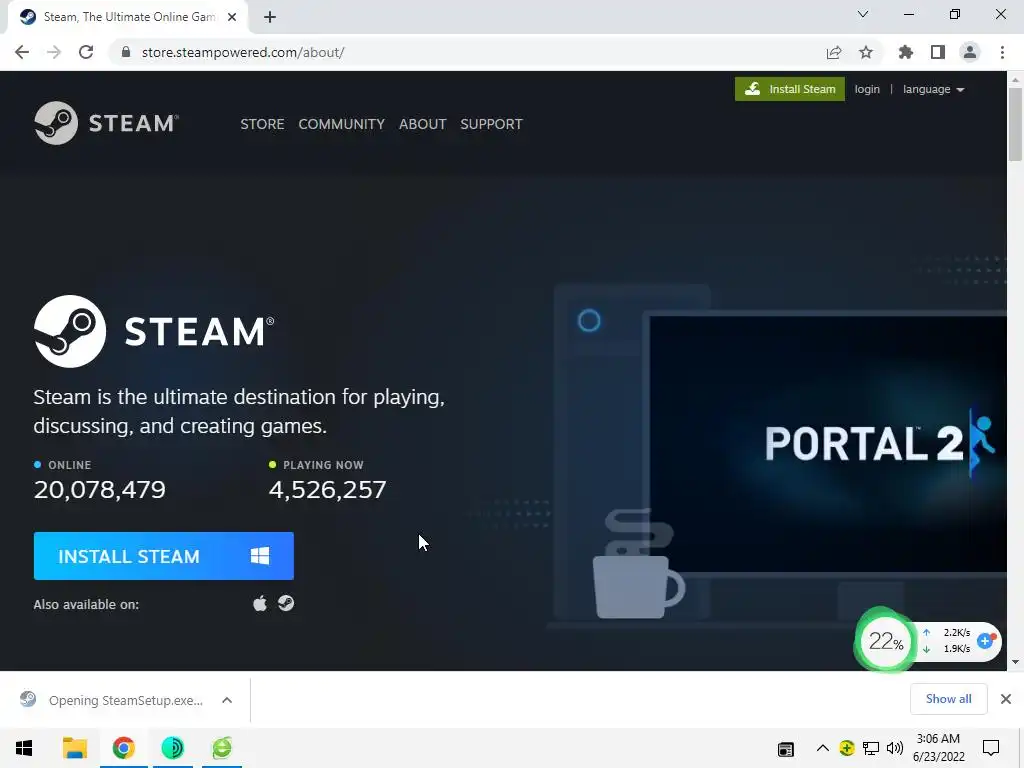Open File Explorer from taskbar

pyautogui.click(x=74, y=748)
